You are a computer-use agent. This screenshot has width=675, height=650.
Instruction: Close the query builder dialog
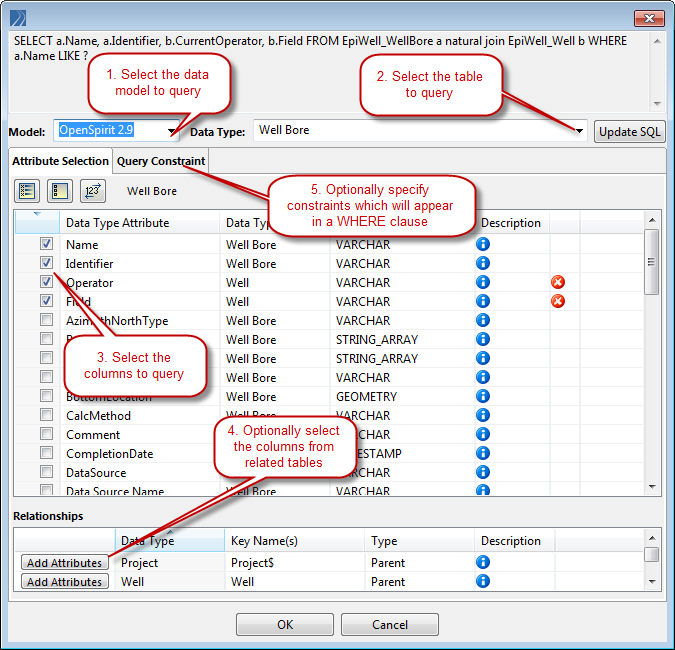[x=649, y=19]
